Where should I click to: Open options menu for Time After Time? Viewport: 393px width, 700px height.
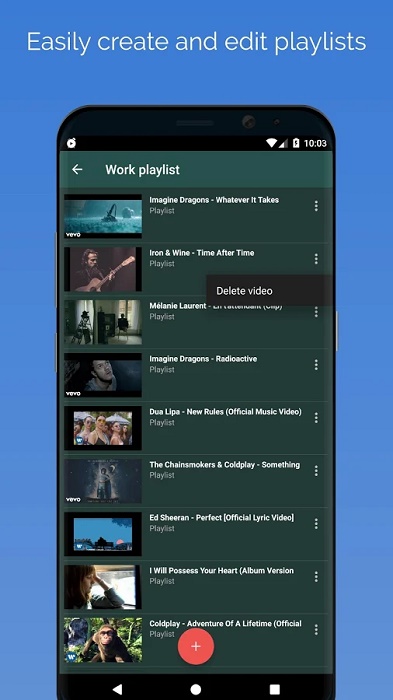click(316, 259)
